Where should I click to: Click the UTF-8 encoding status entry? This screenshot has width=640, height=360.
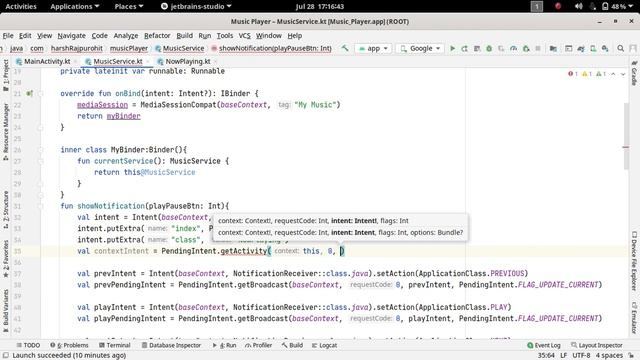tap(581, 356)
